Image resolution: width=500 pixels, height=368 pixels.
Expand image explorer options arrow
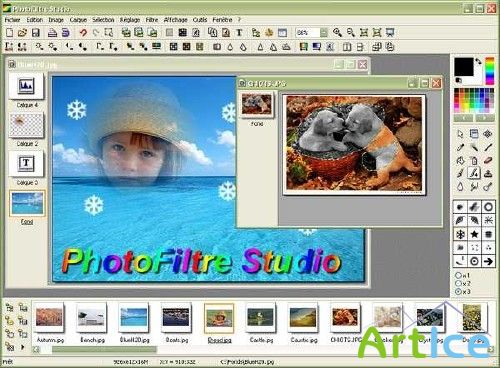[x=23, y=347]
